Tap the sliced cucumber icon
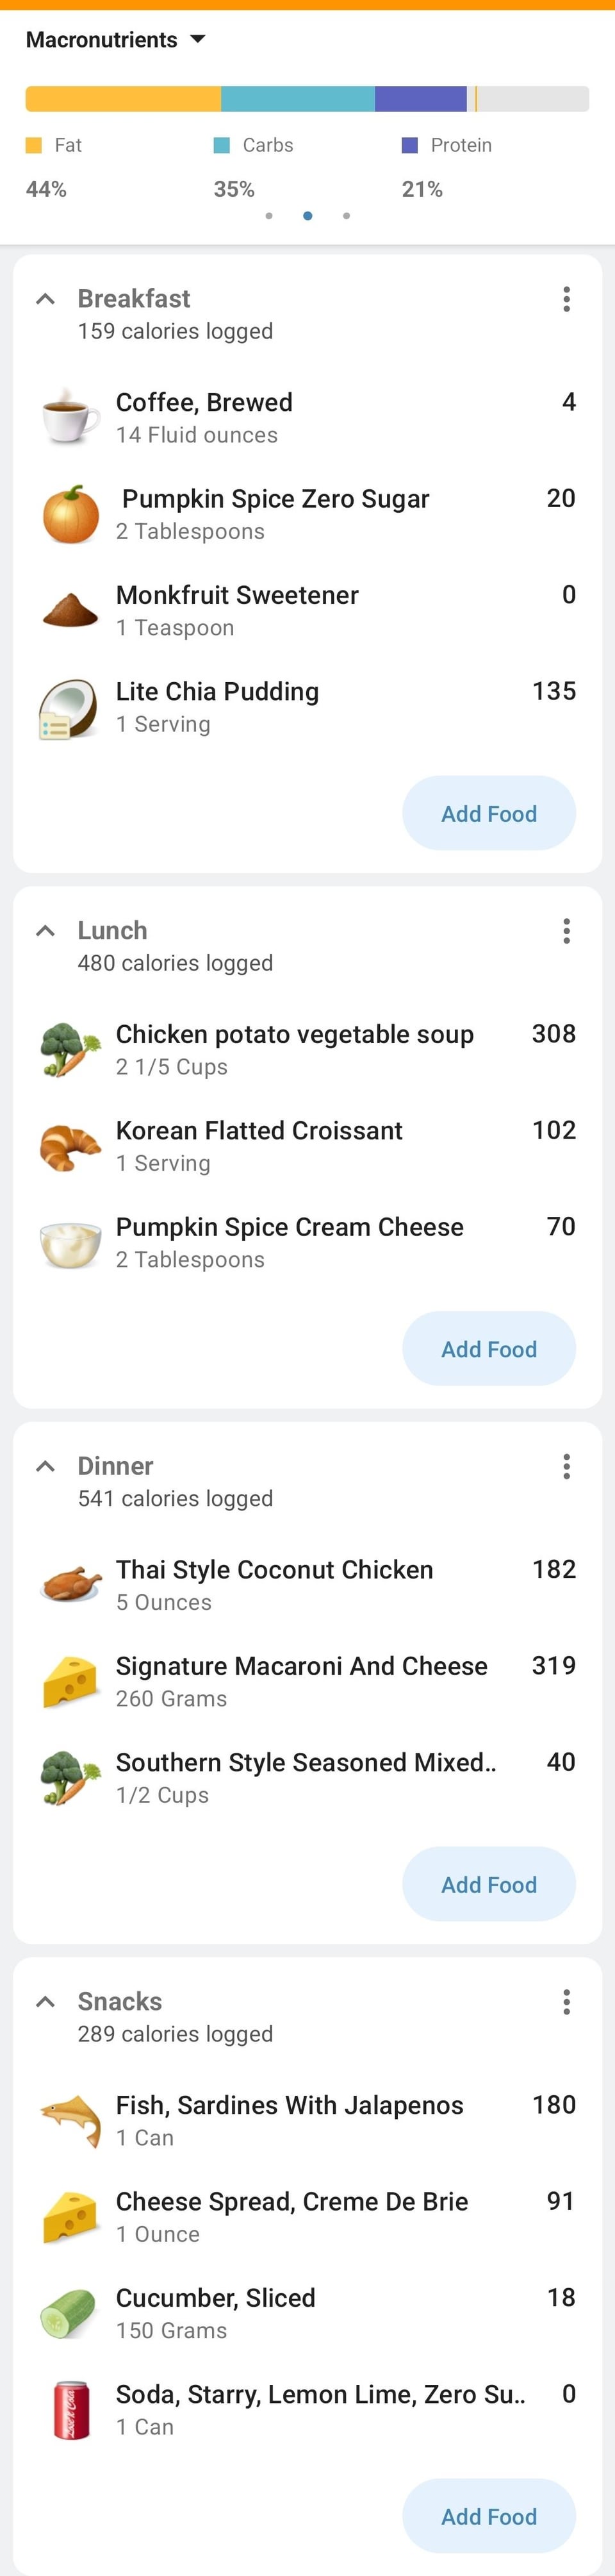This screenshot has width=615, height=2576. pos(70,2313)
